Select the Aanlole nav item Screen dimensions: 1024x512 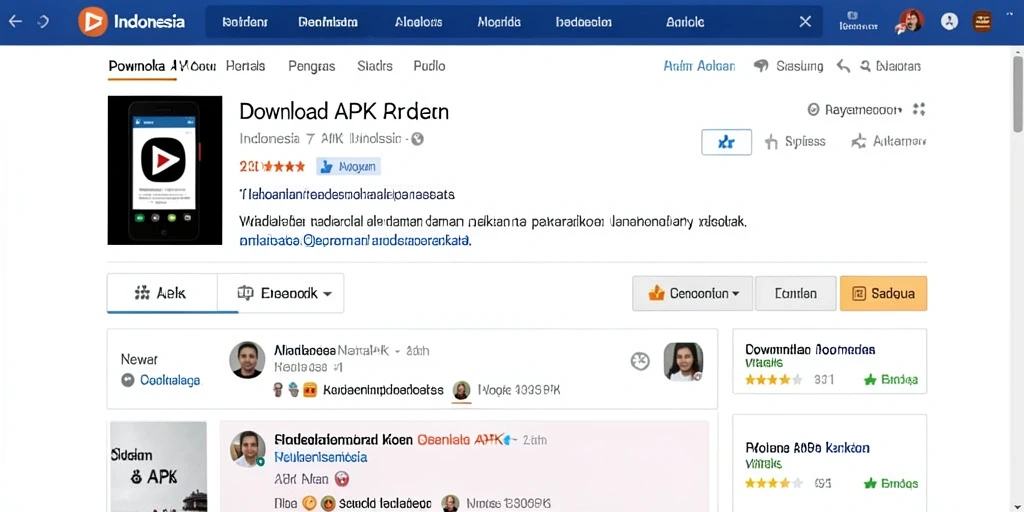[x=685, y=22]
